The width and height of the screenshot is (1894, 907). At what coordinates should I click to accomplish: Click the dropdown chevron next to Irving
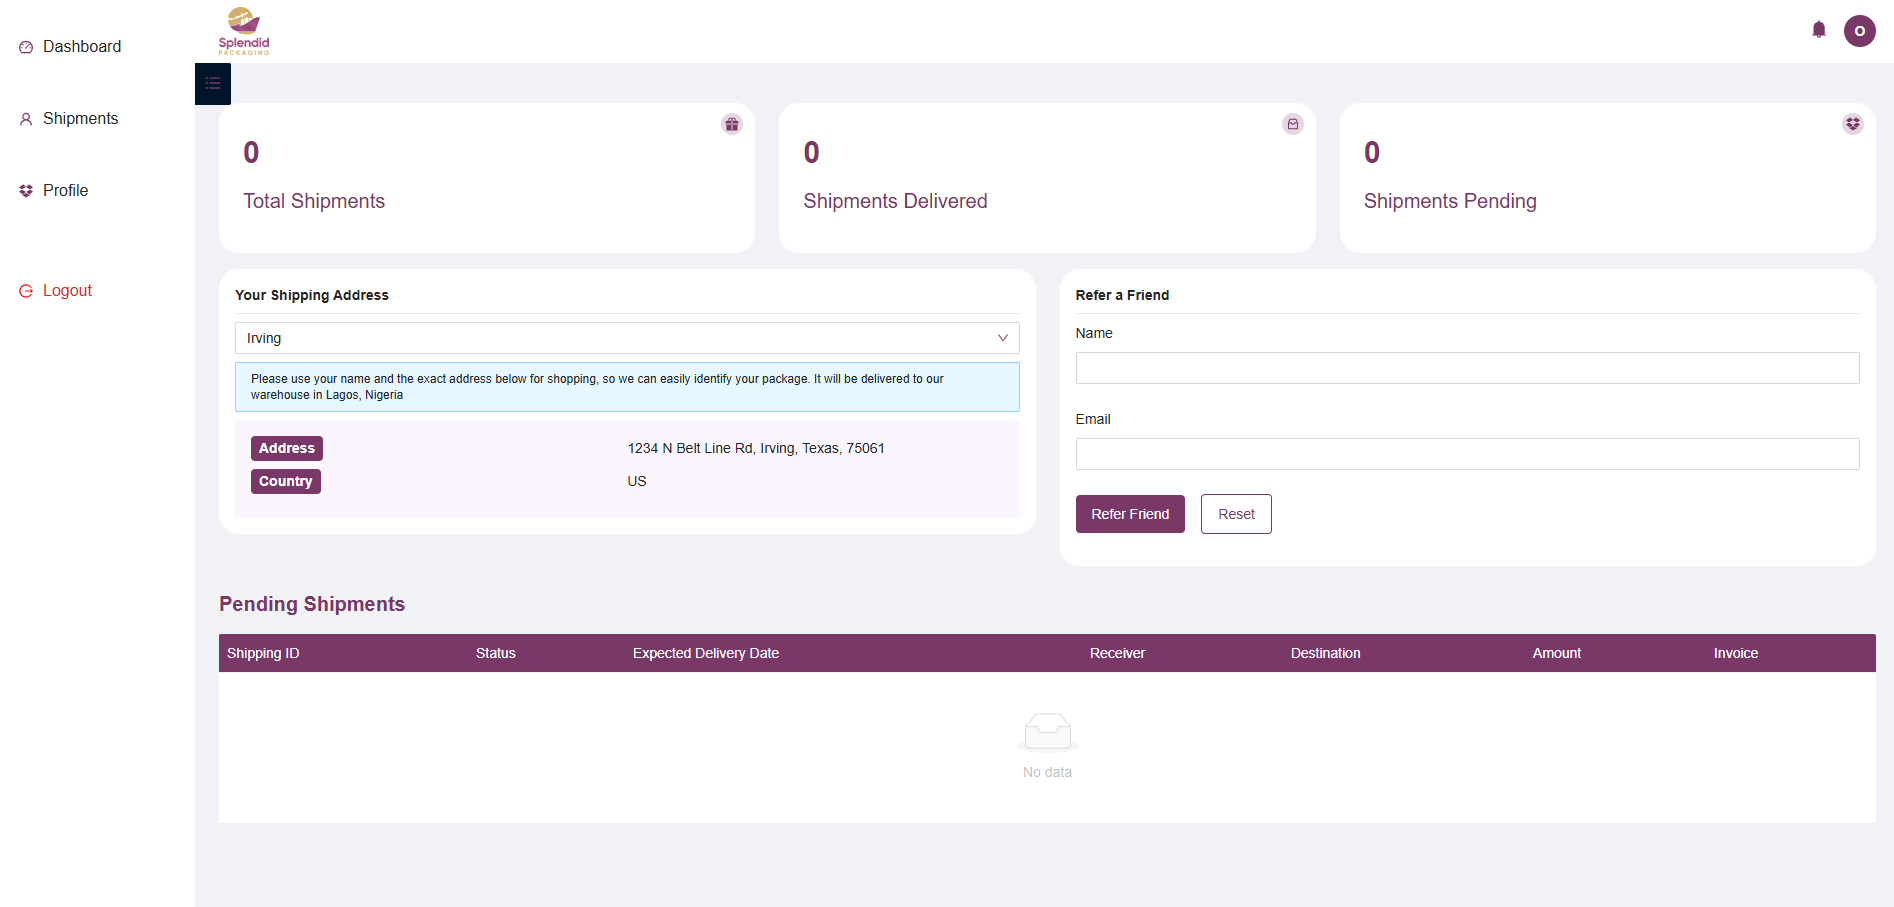coord(1002,338)
